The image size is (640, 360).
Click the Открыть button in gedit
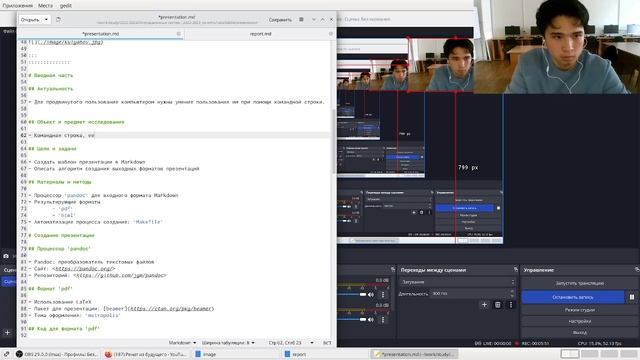click(x=30, y=20)
